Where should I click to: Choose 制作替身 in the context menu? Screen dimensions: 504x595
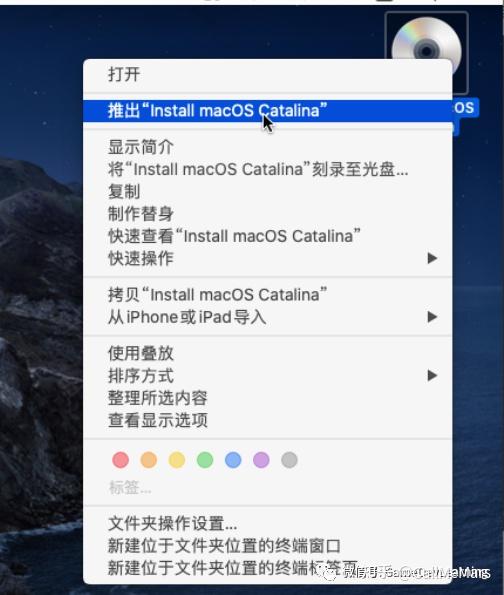[x=268, y=214]
